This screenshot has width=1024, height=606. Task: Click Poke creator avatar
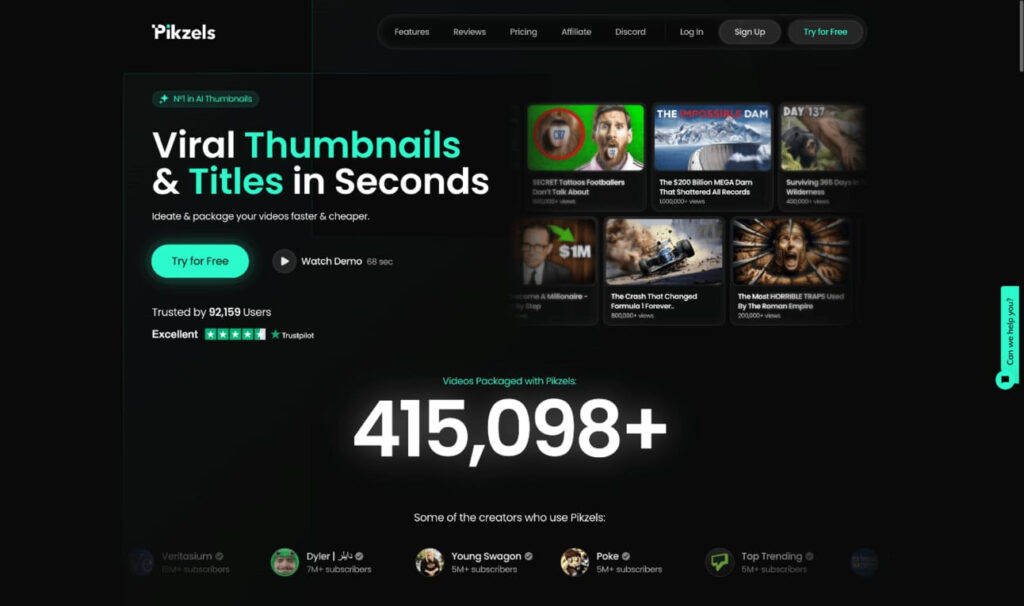[574, 562]
